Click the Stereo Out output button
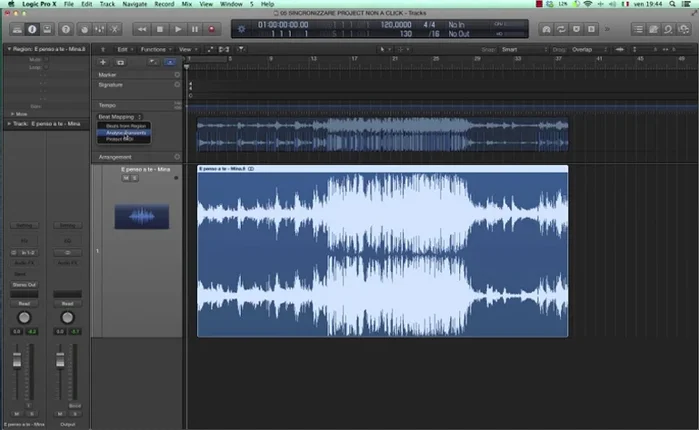The width and height of the screenshot is (699, 430). click(24, 285)
